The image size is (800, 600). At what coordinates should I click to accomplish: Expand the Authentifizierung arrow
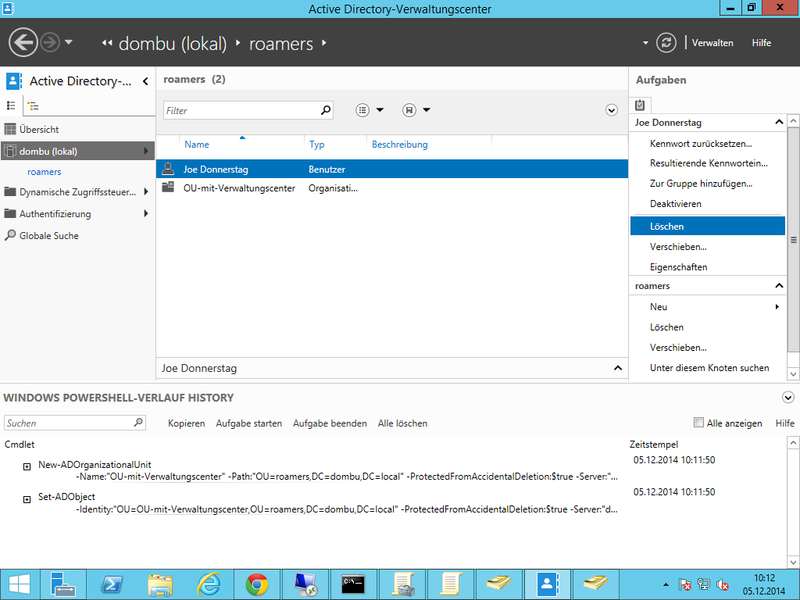tap(146, 214)
